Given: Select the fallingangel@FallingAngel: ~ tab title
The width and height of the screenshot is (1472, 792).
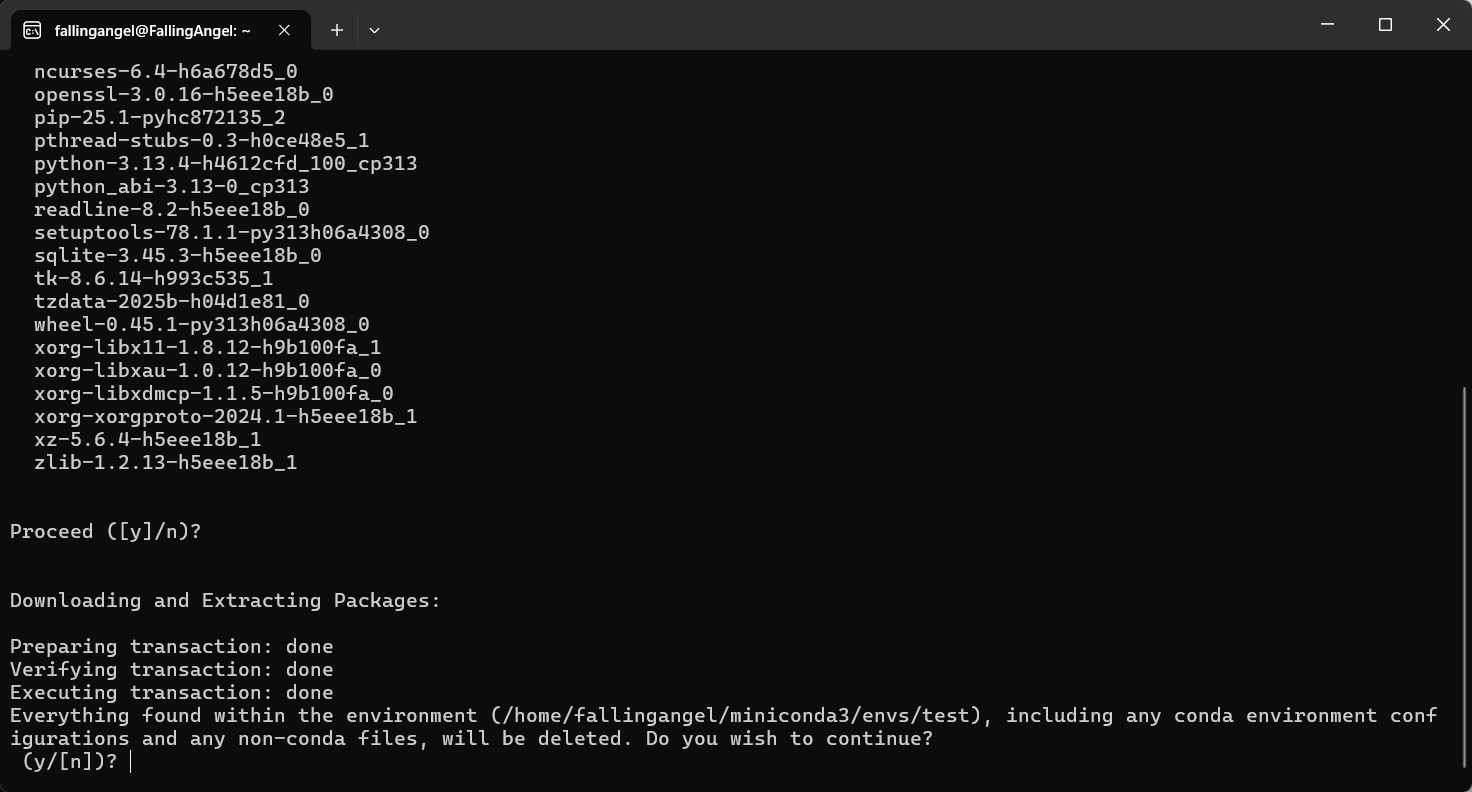Looking at the screenshot, I should tap(153, 31).
